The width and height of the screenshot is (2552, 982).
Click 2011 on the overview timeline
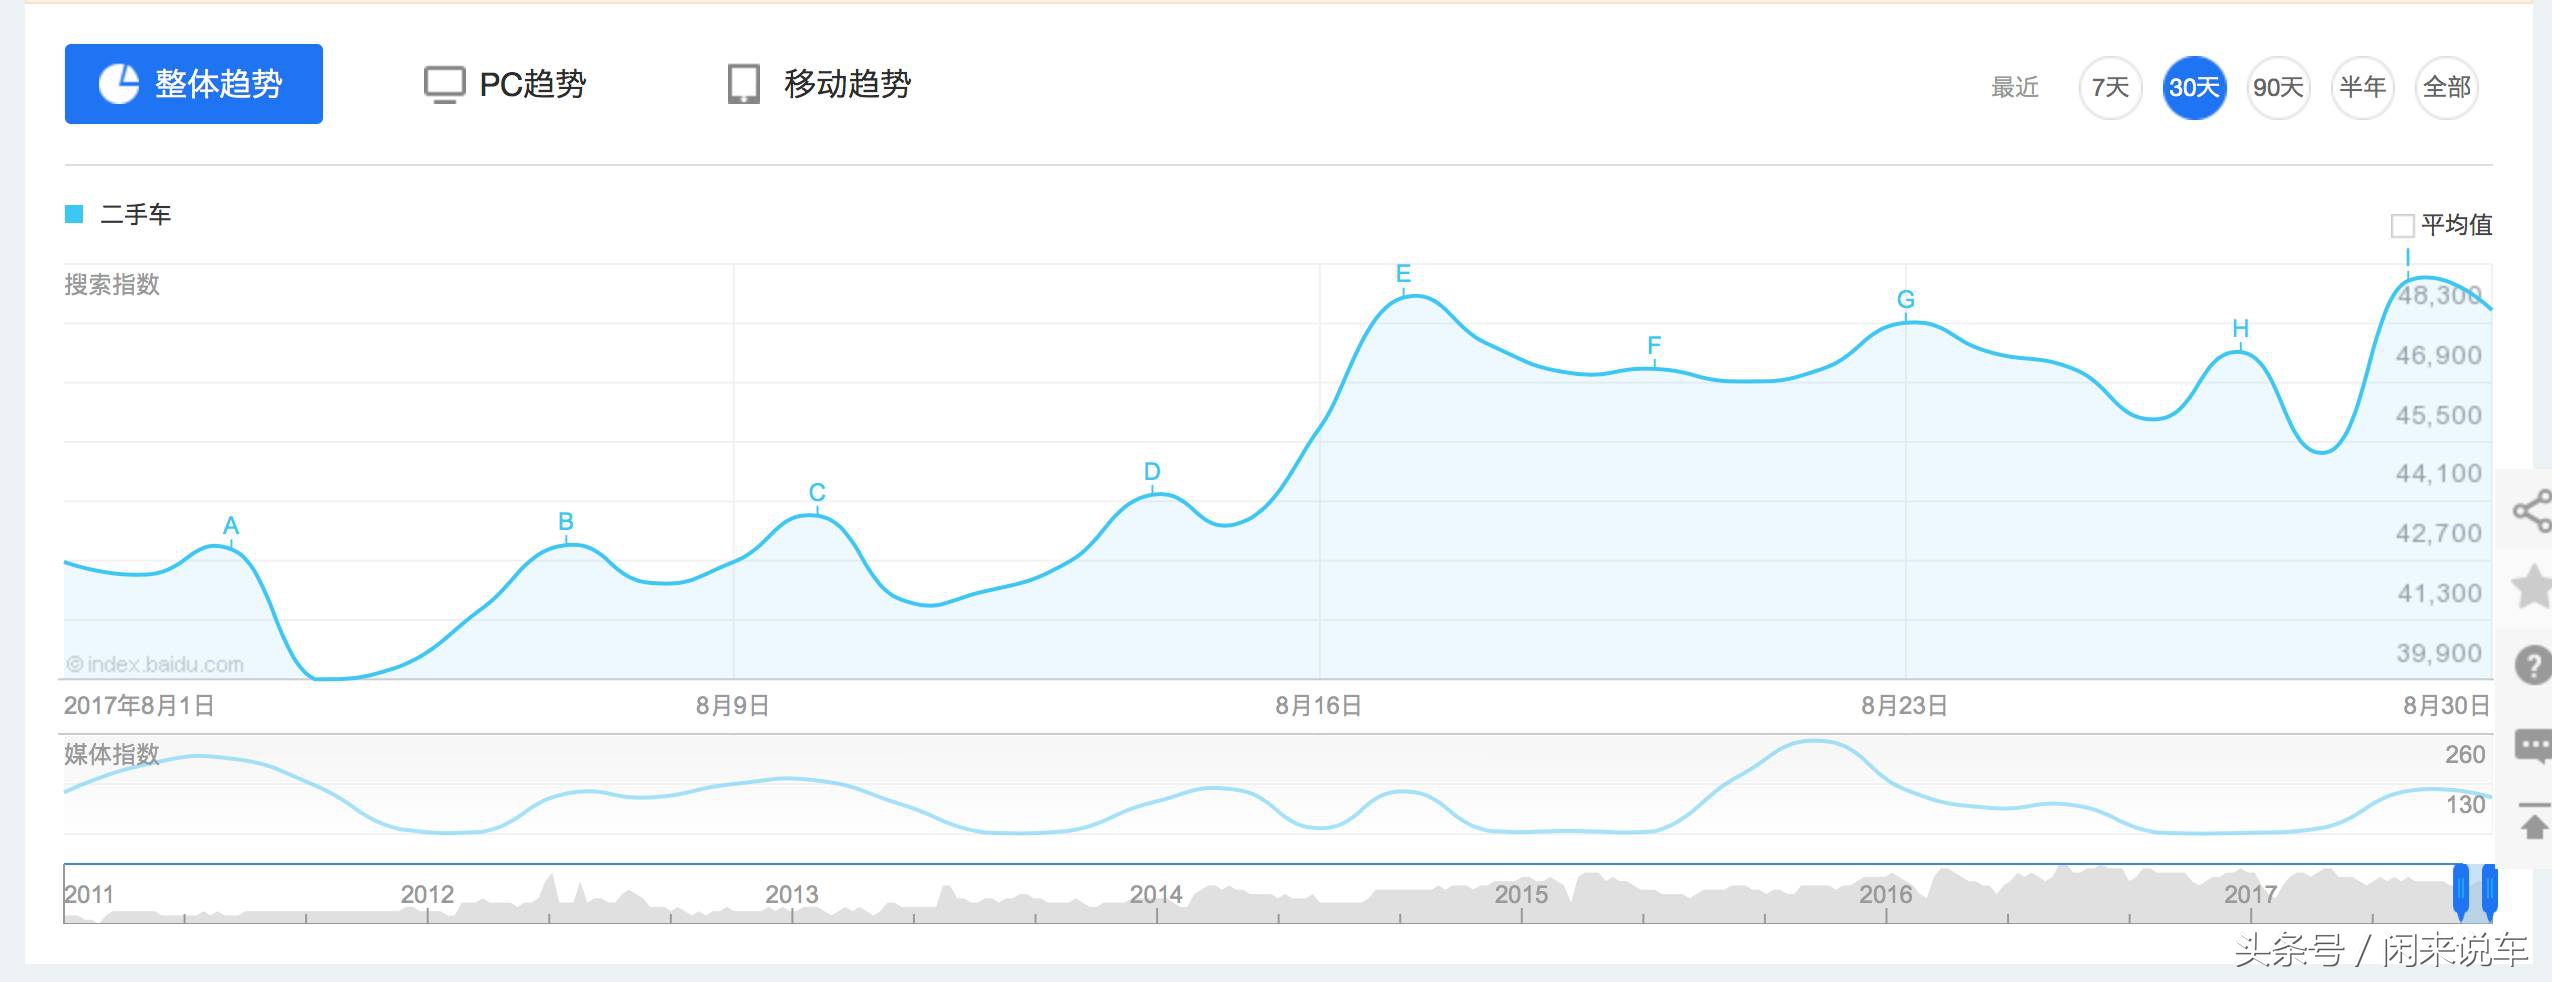(89, 894)
